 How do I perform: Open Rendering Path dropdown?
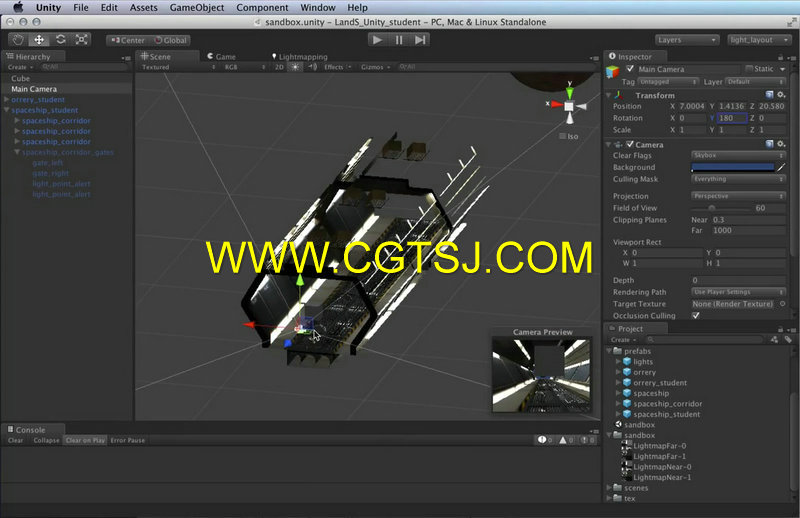coord(738,292)
